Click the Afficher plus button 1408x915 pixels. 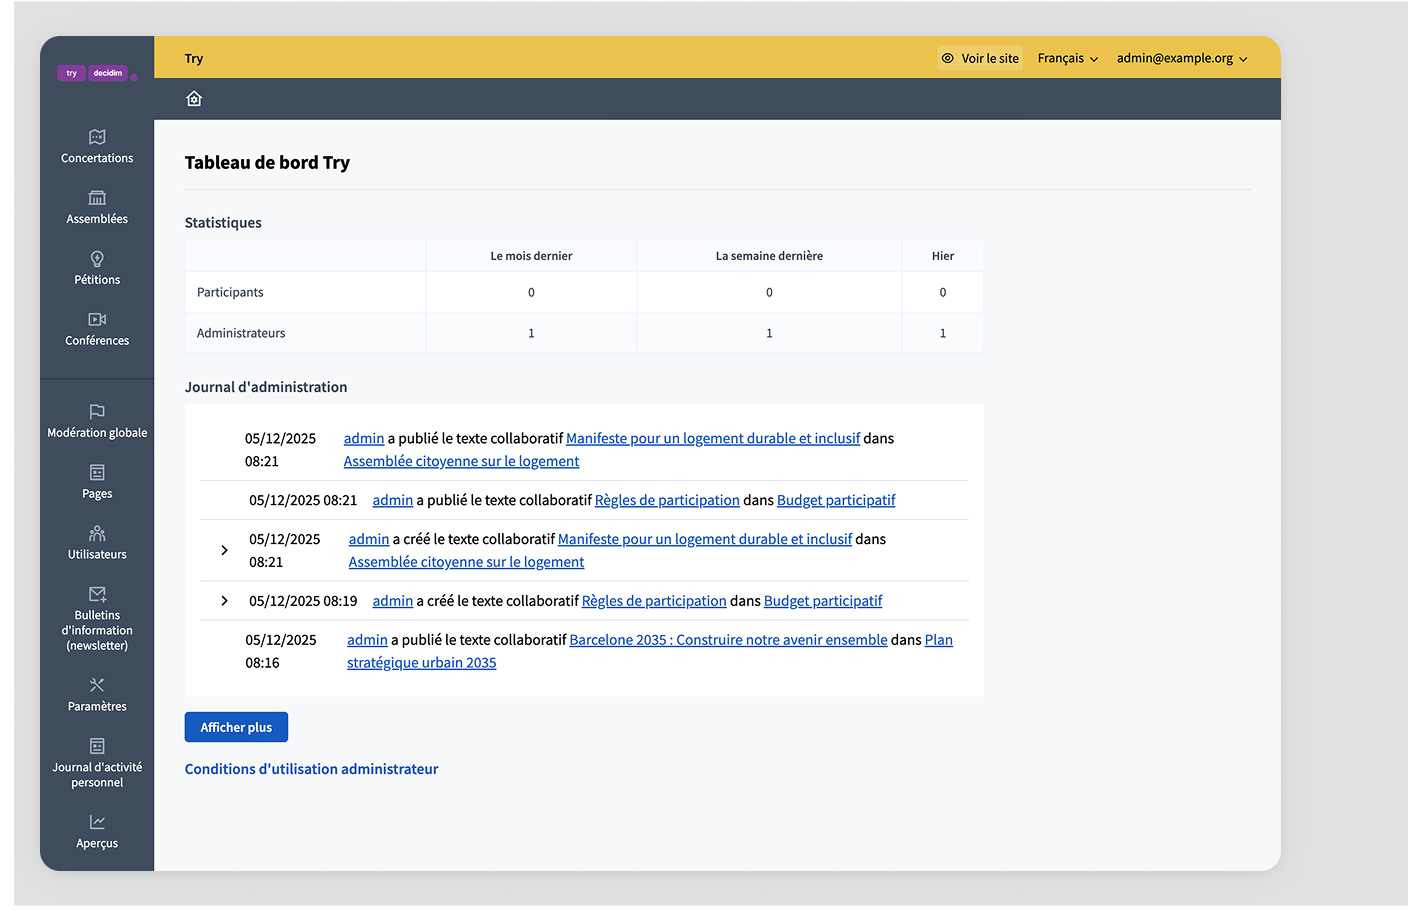[236, 727]
